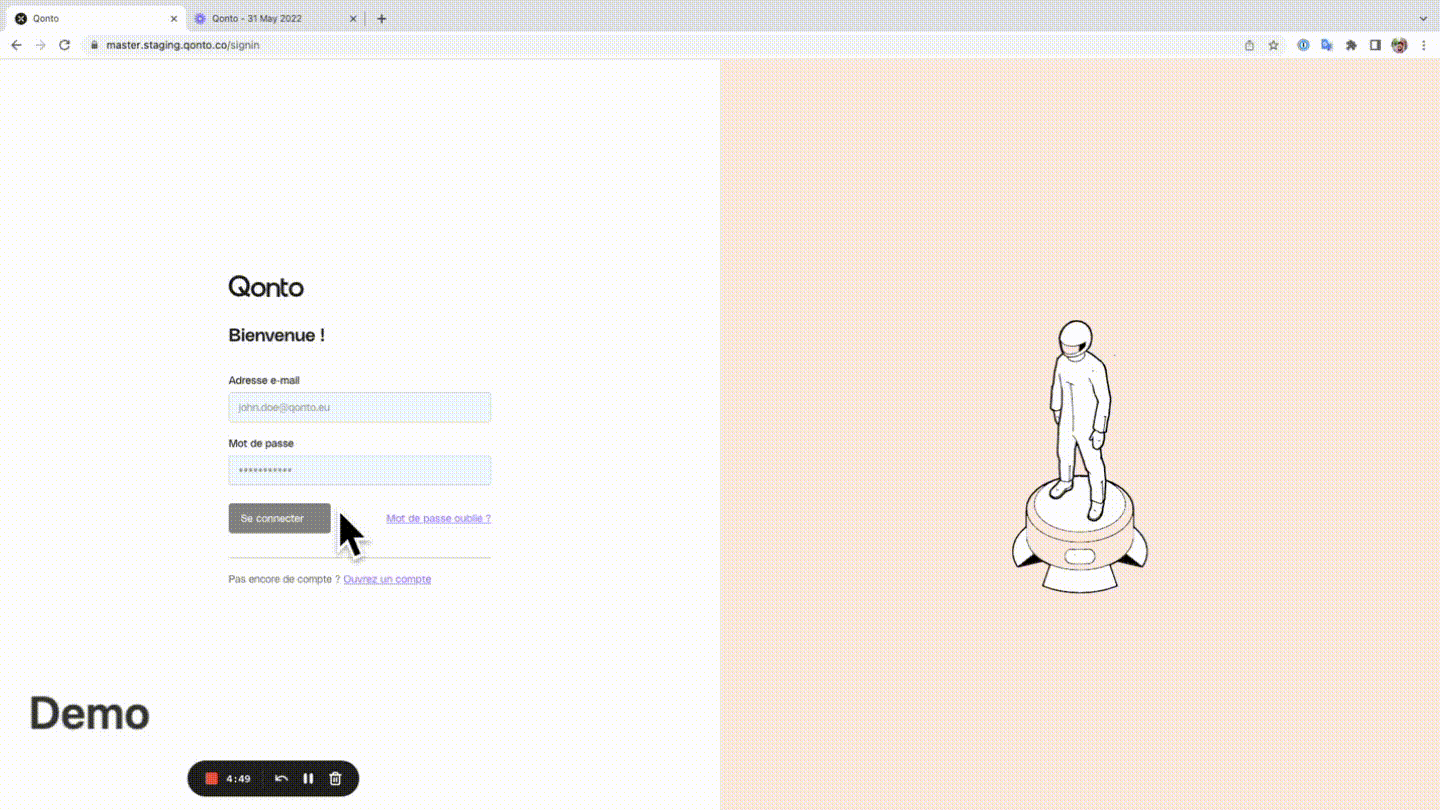Focus the Mot de passe input field

pos(359,470)
